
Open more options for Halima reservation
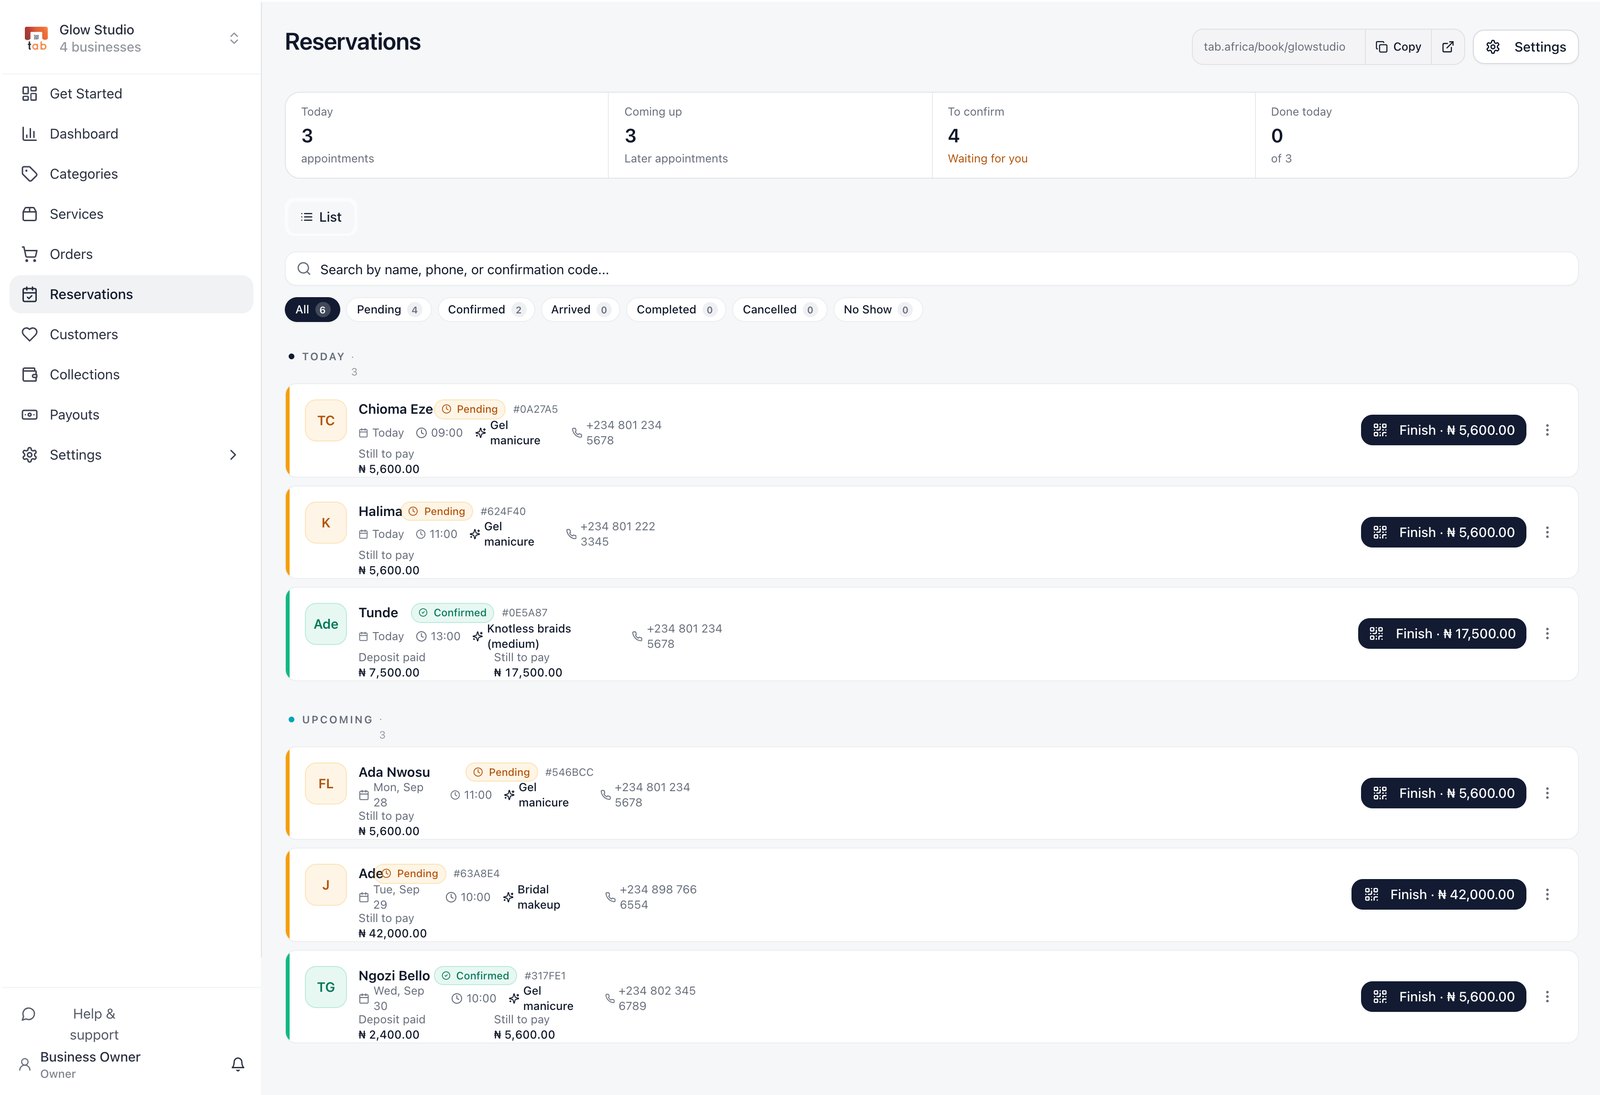1547,532
